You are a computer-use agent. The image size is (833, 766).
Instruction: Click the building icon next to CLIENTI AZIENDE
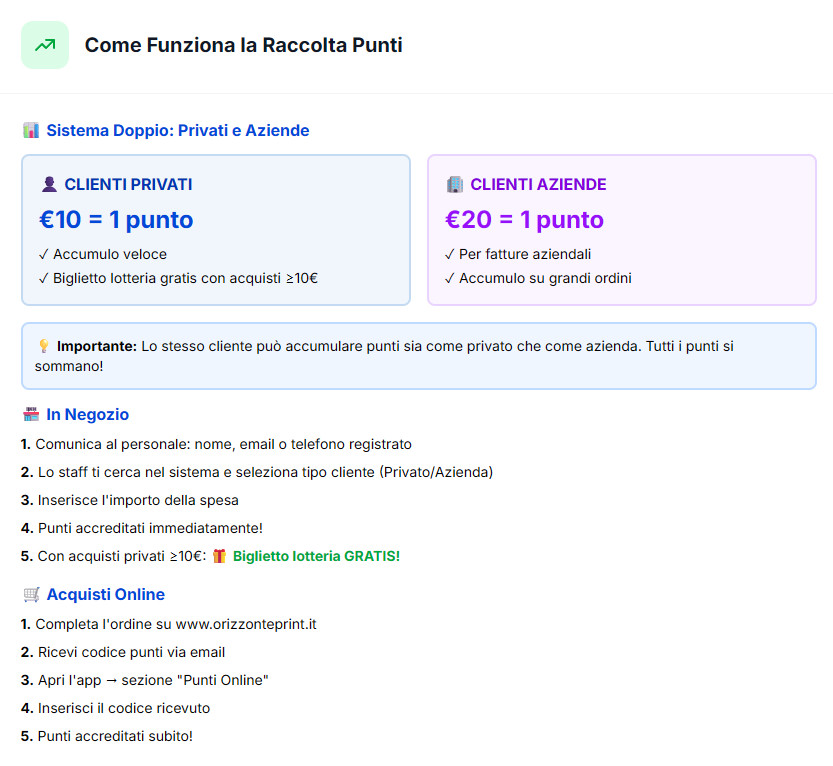point(455,184)
